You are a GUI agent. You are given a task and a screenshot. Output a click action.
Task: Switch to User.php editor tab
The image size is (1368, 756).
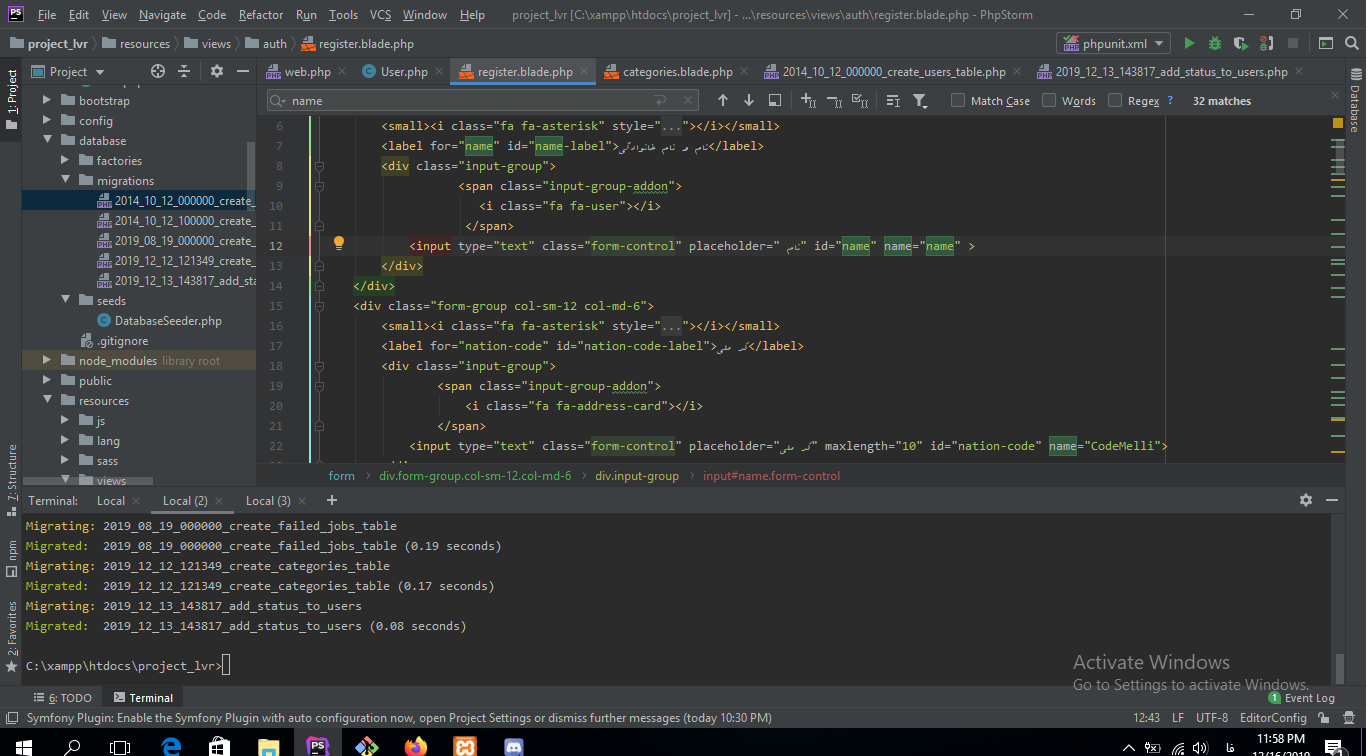(x=404, y=72)
